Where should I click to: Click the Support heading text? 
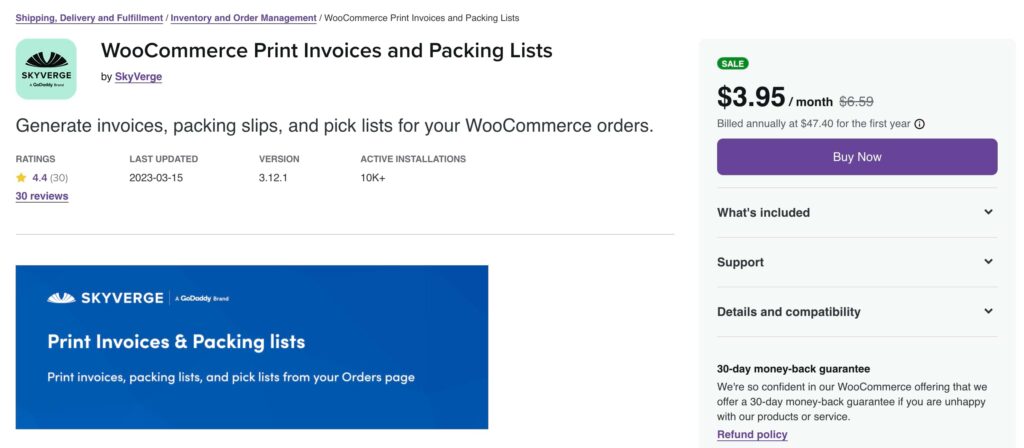741,262
